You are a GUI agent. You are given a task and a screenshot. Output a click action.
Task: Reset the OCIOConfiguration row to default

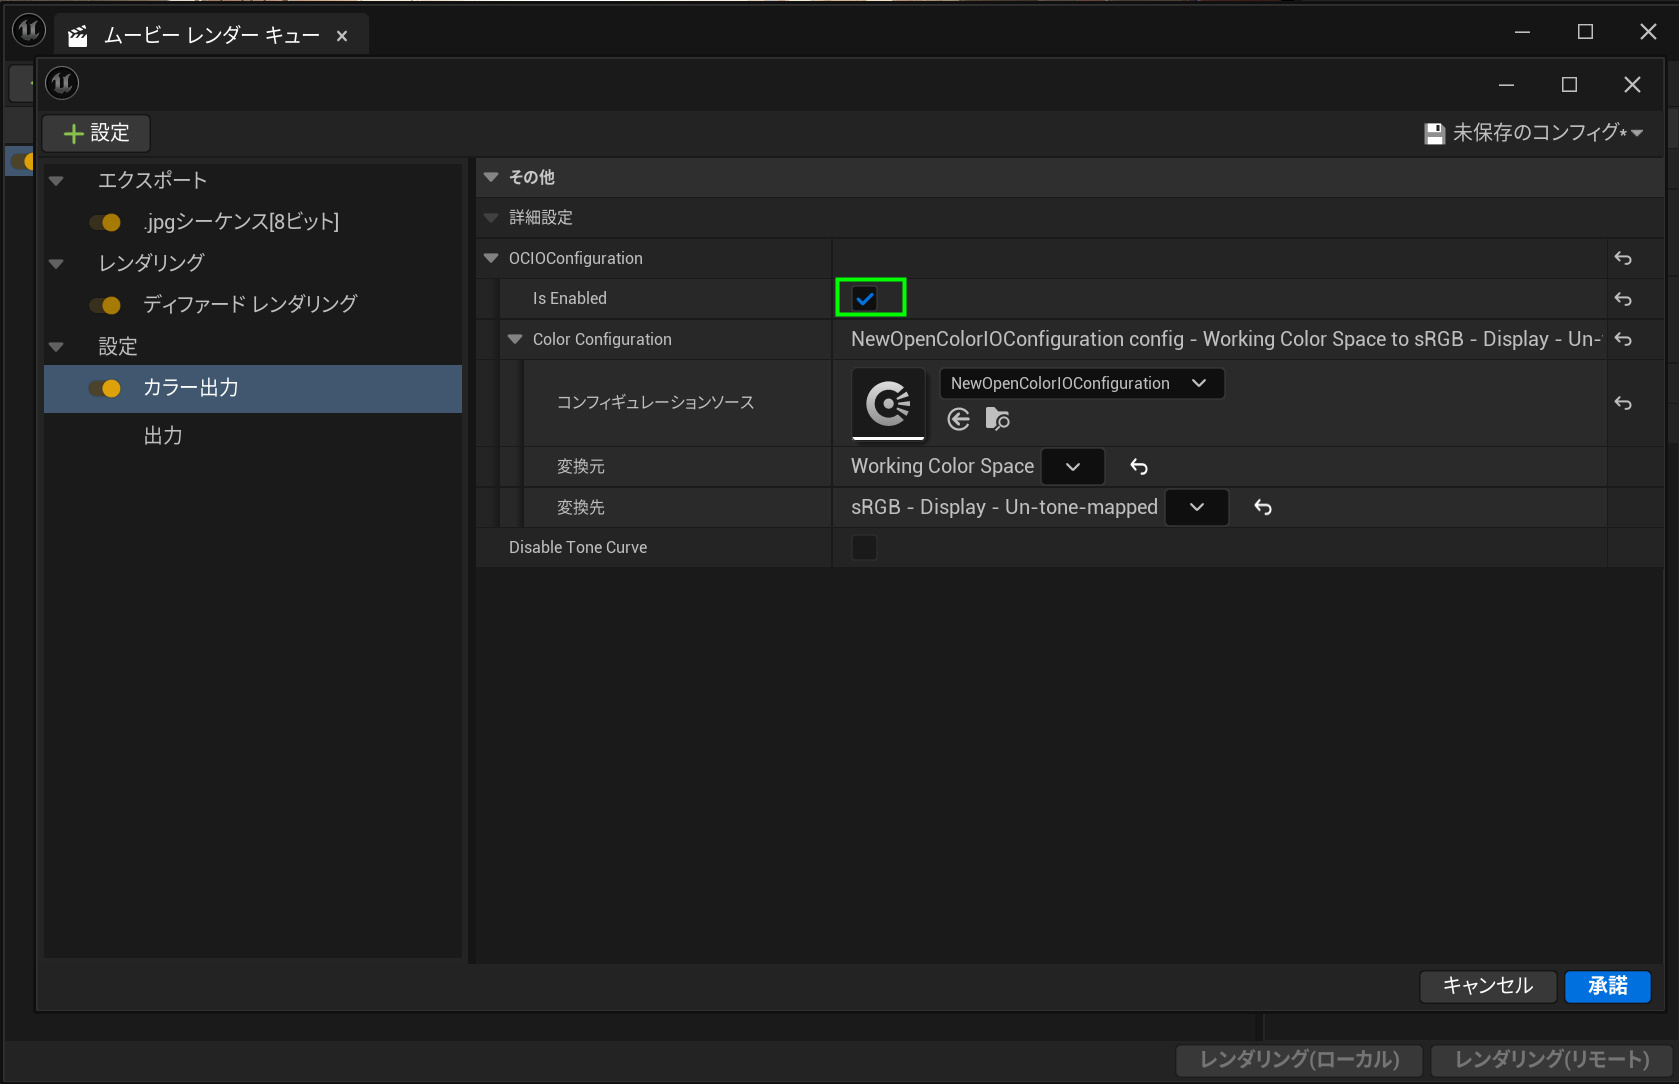click(x=1623, y=259)
